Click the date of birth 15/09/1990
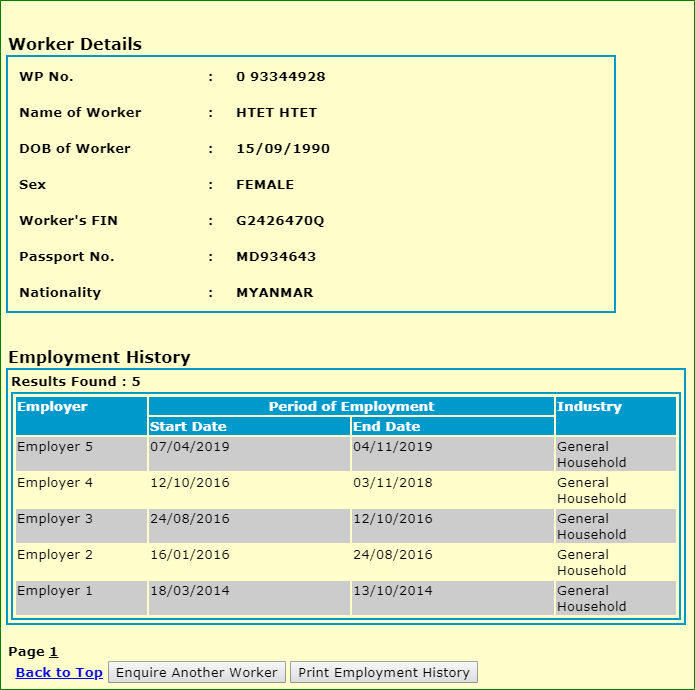The width and height of the screenshot is (695, 690). 282,149
